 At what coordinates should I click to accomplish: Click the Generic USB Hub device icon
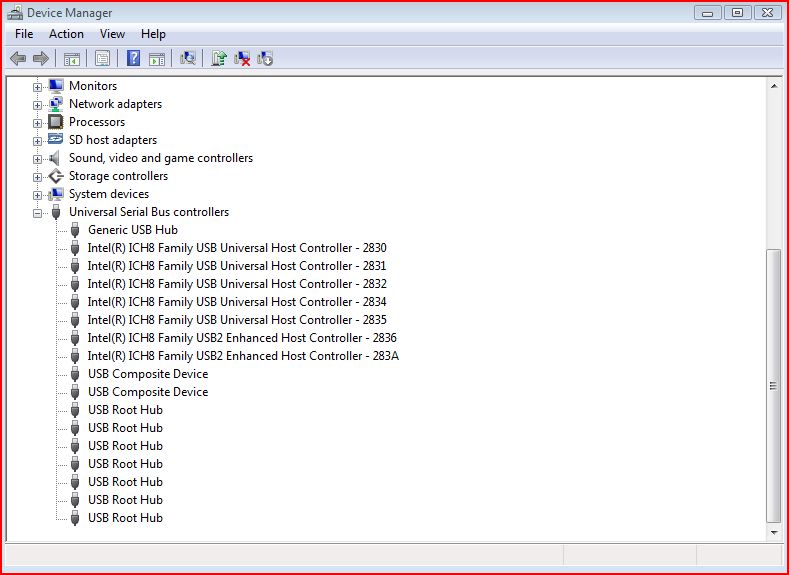75,230
